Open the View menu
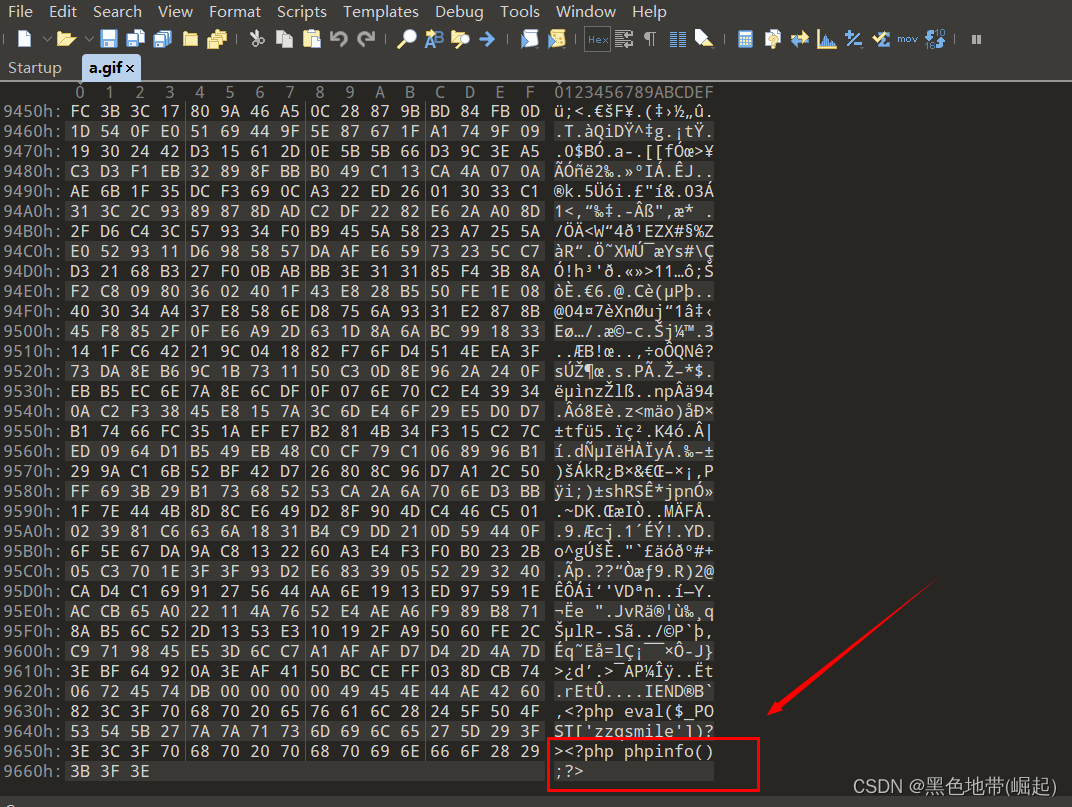This screenshot has width=1072, height=807. (175, 12)
